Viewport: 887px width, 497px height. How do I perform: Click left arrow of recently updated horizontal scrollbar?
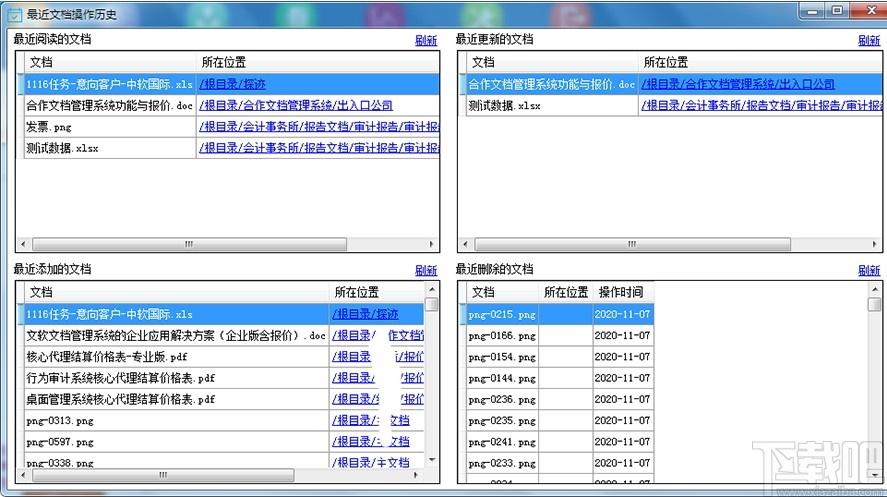(466, 244)
